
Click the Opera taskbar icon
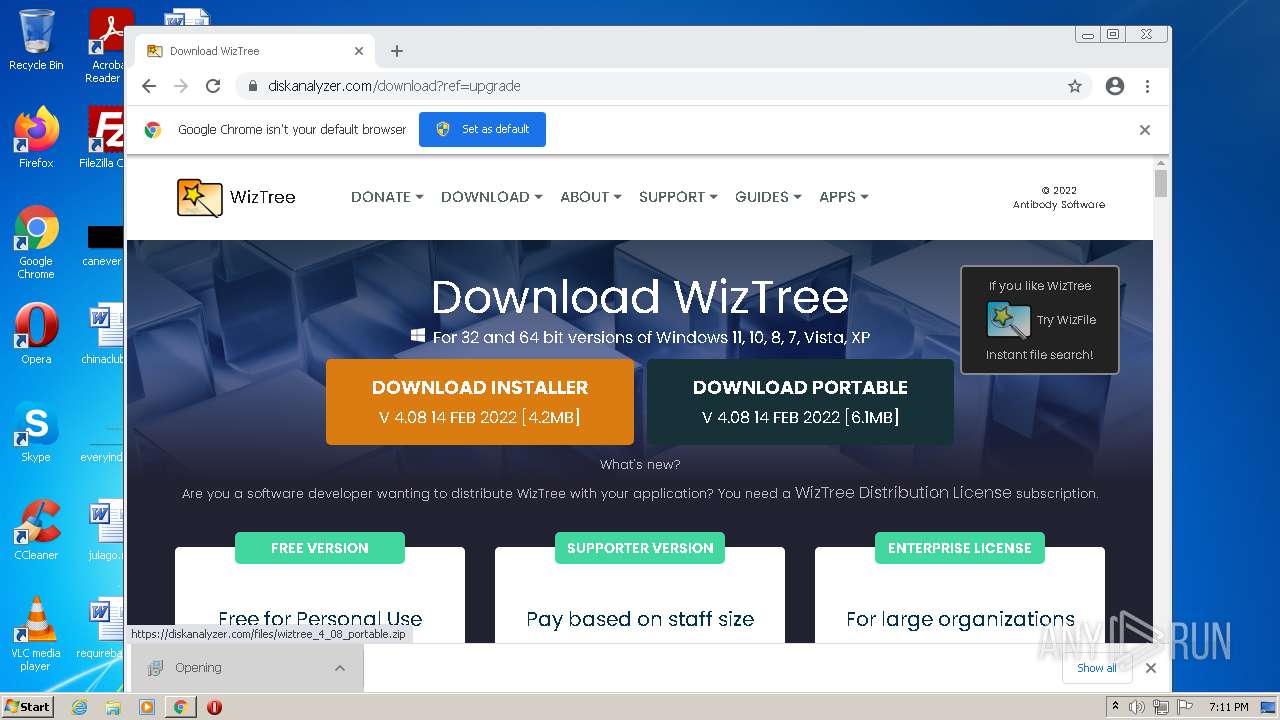tap(214, 707)
